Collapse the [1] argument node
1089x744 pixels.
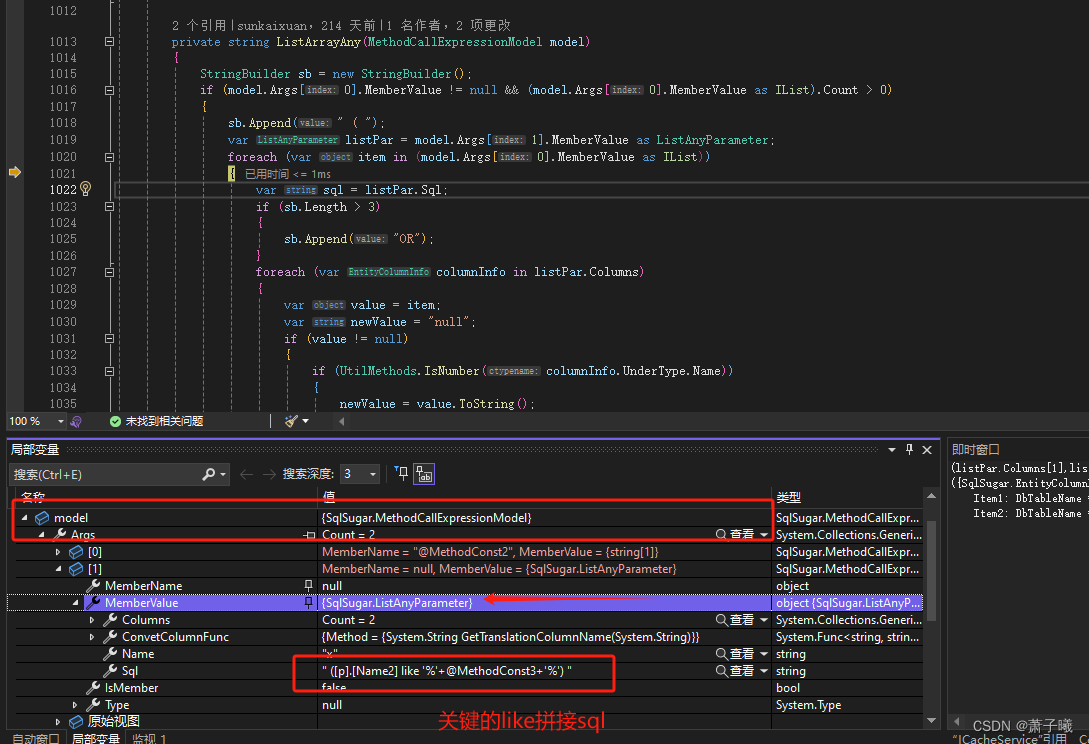(58, 569)
